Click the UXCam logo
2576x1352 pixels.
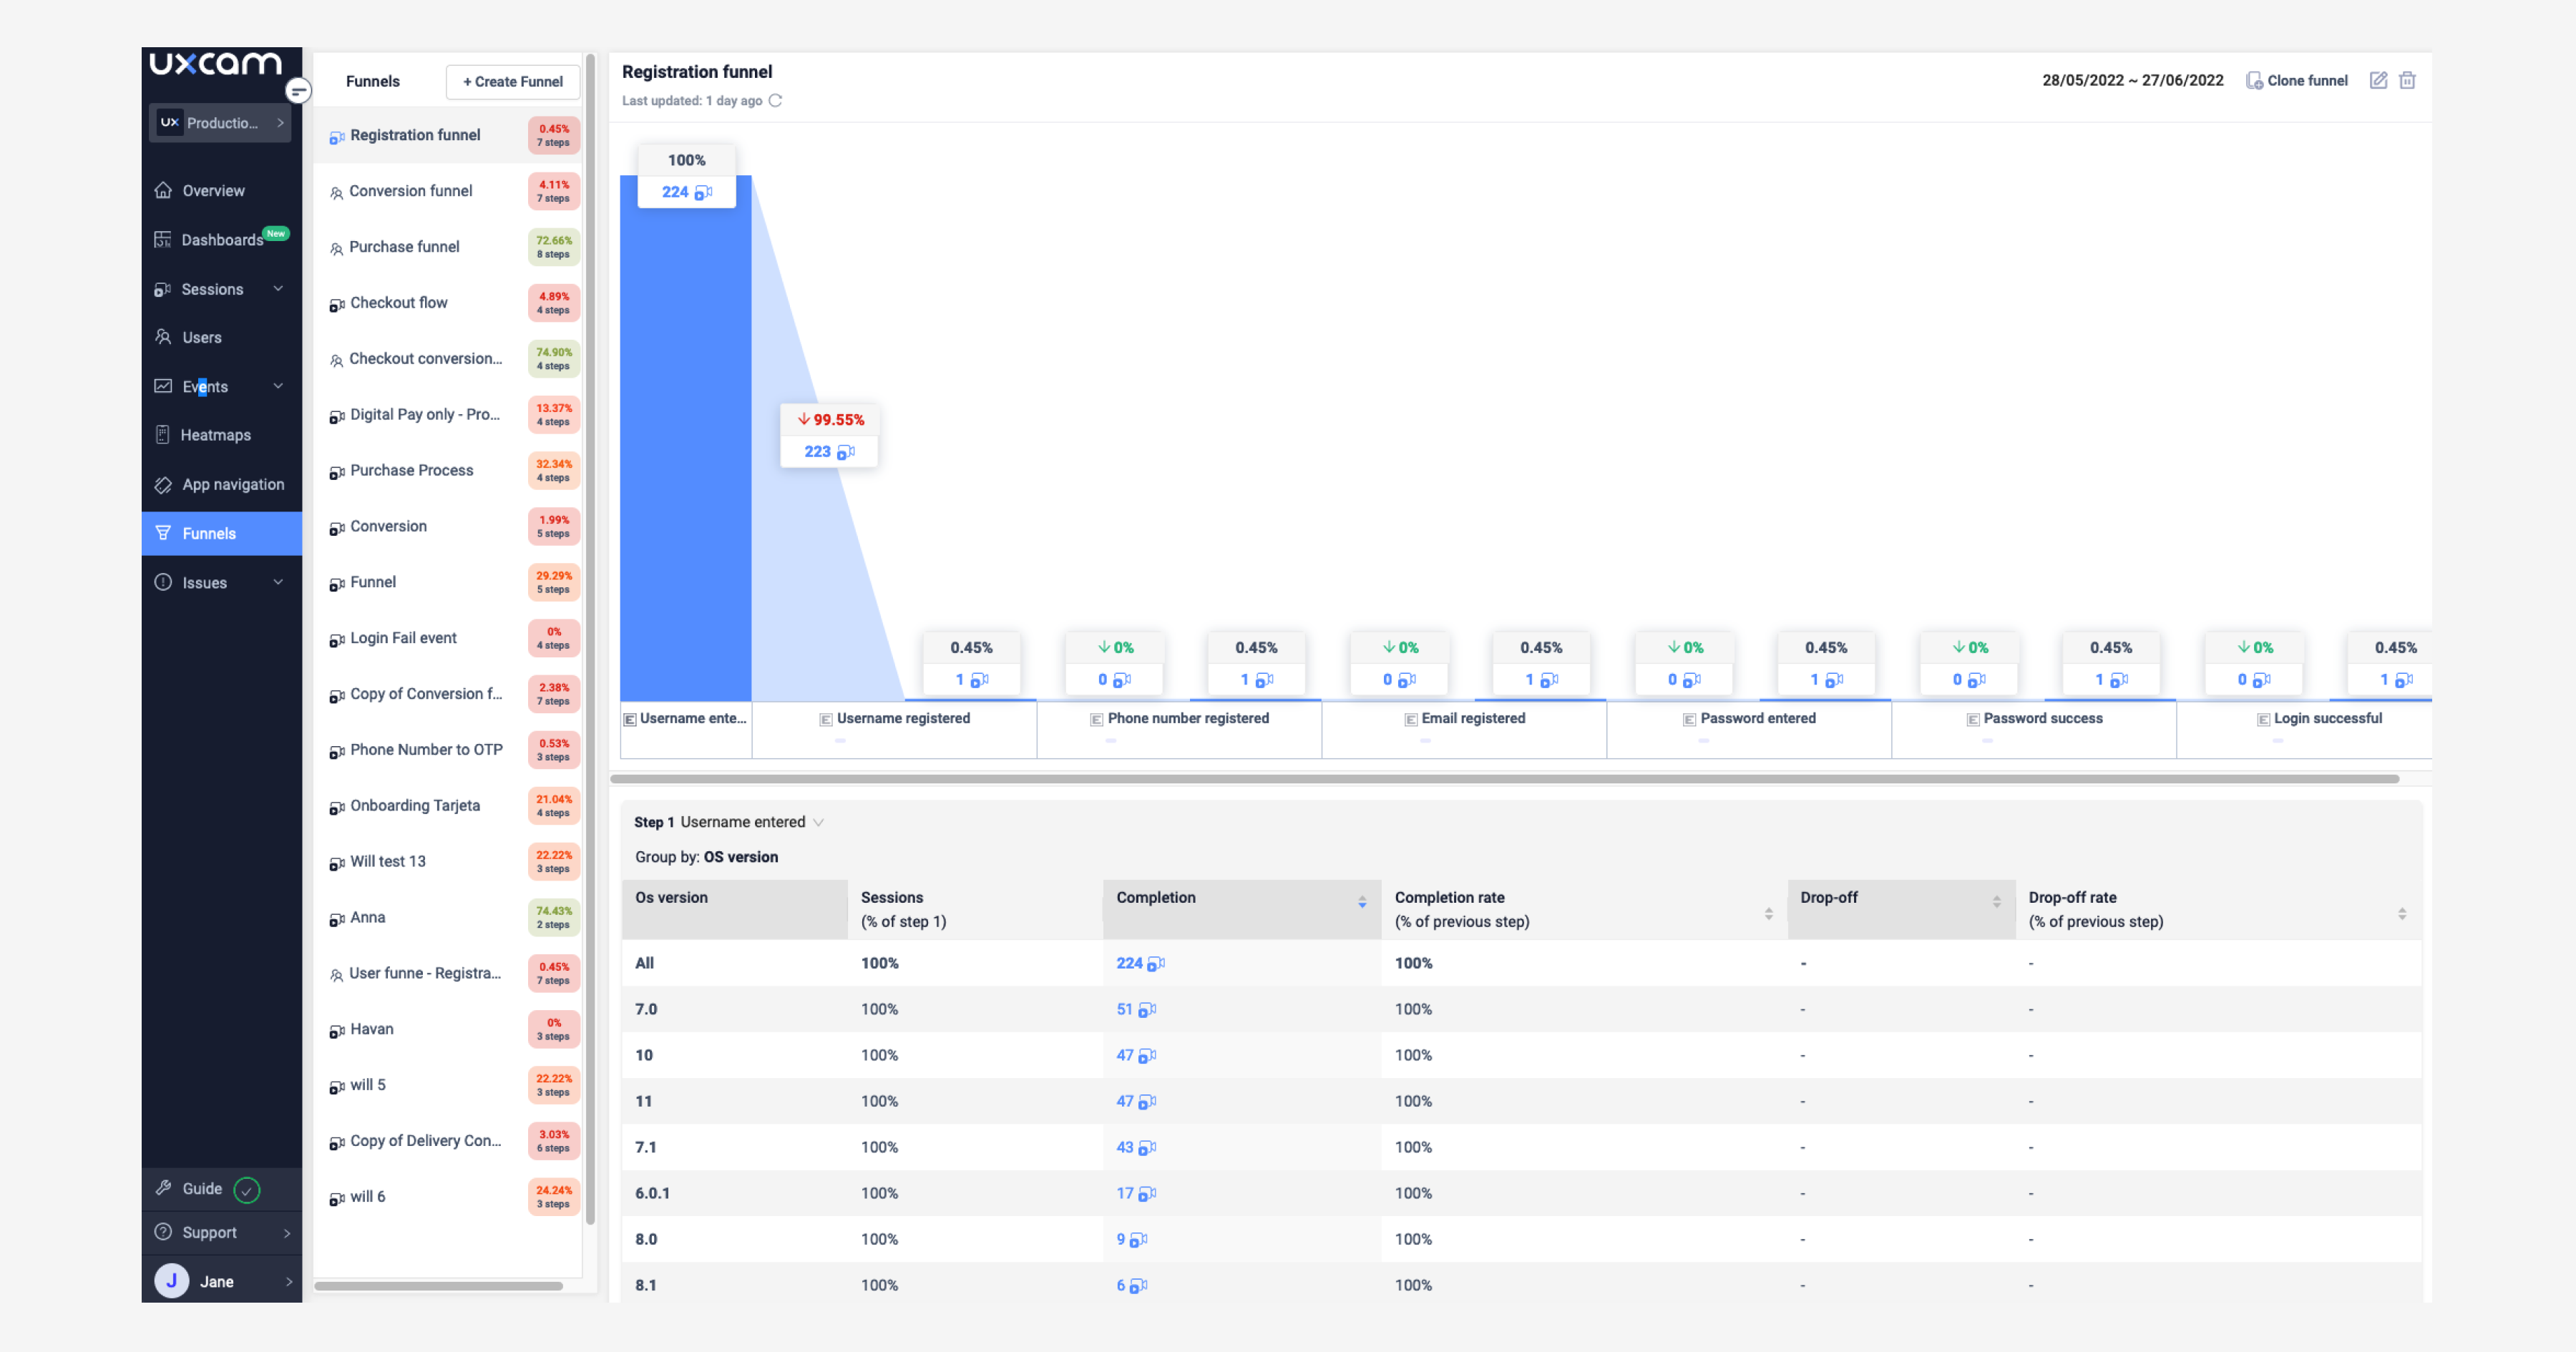(x=214, y=64)
